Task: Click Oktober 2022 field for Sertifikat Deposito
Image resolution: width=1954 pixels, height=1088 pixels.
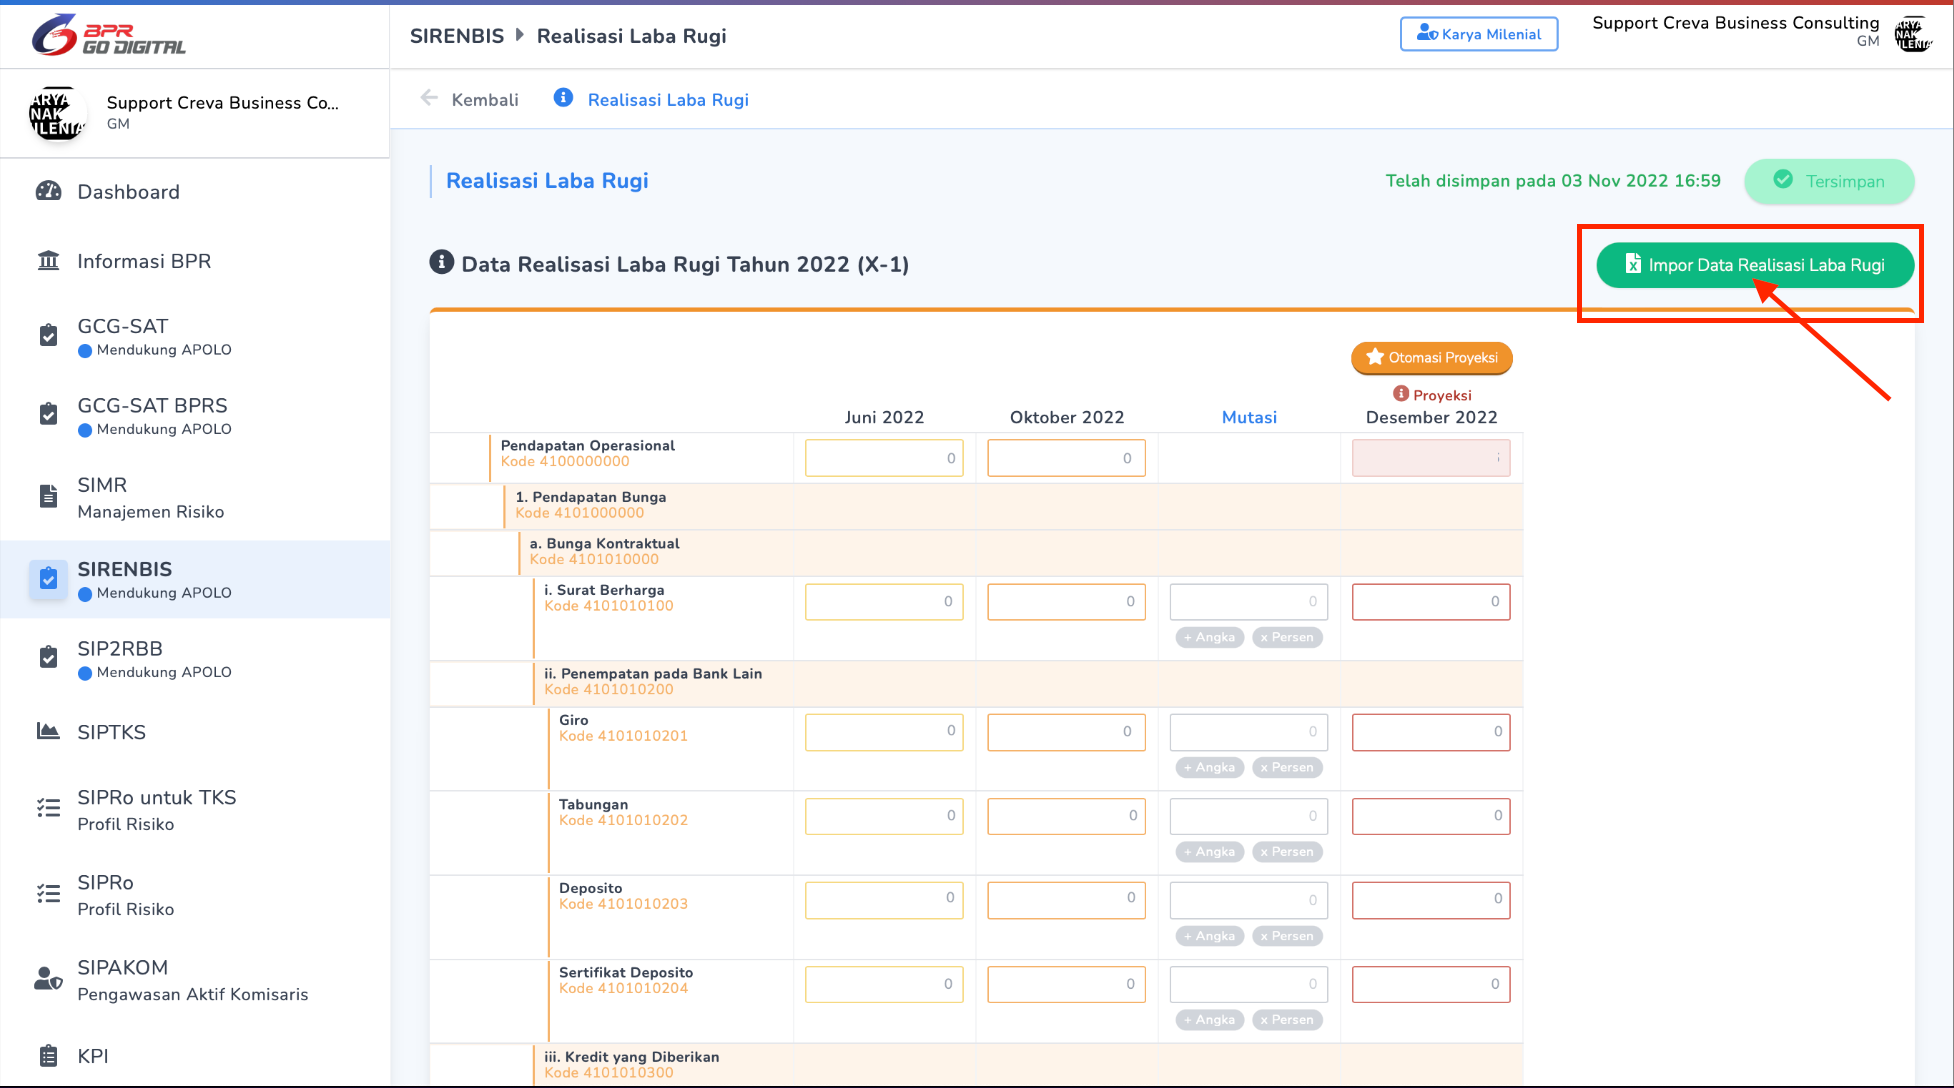Action: coord(1066,984)
